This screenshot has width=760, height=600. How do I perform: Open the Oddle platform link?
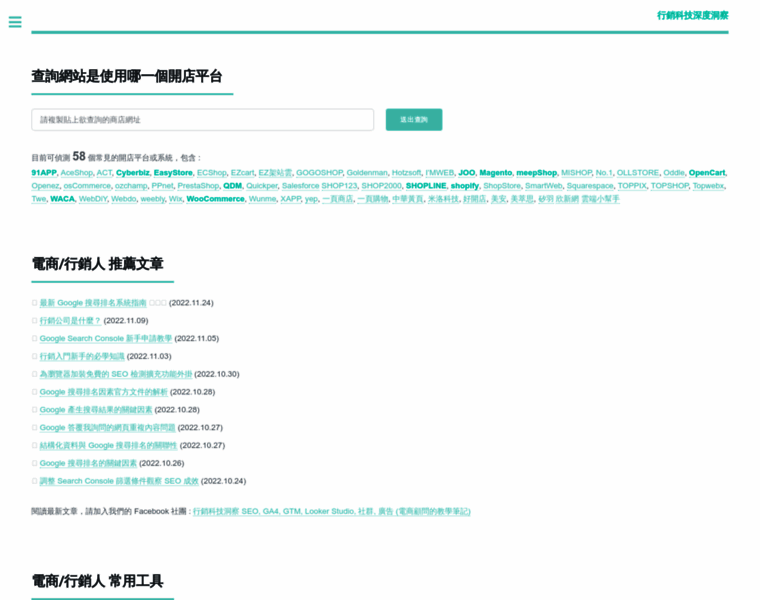coord(674,173)
